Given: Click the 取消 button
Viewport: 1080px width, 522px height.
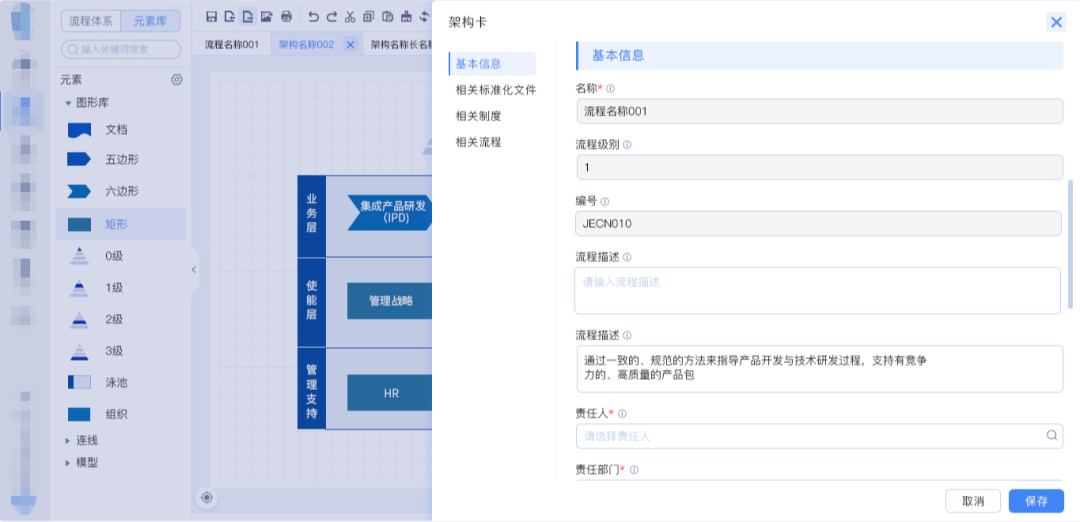Looking at the screenshot, I should [973, 501].
